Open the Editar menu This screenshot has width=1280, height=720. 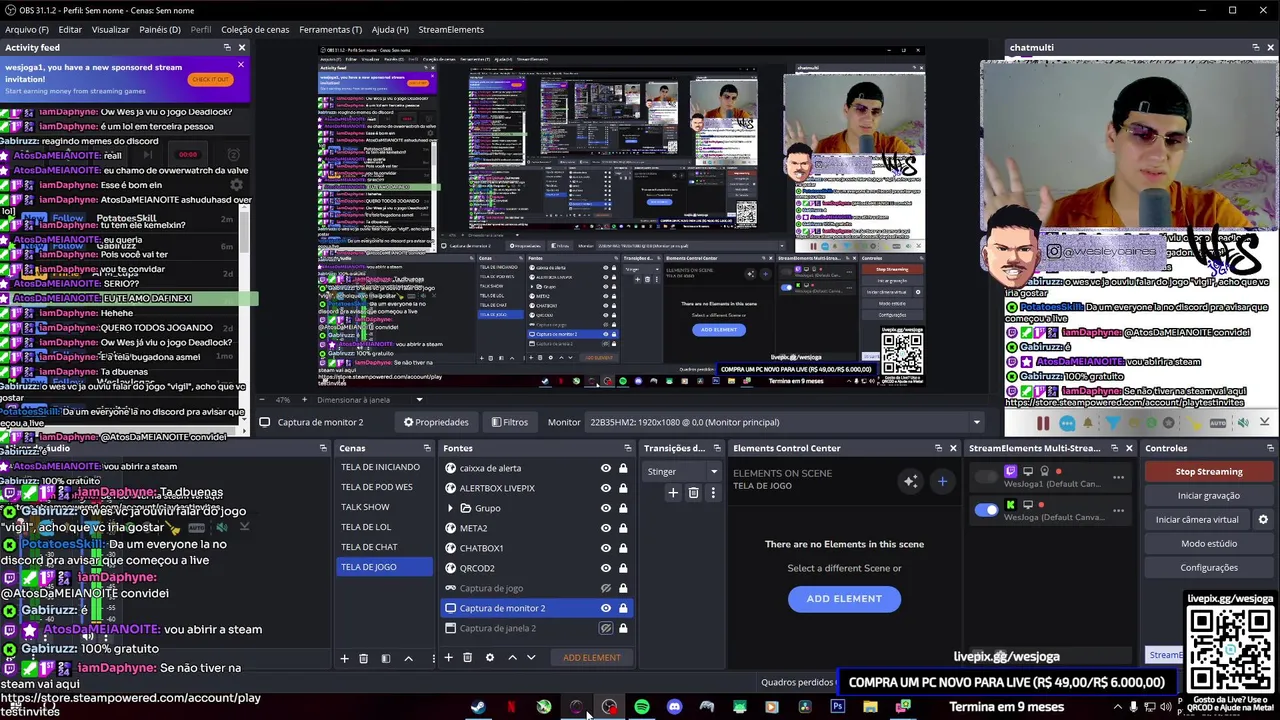point(70,29)
